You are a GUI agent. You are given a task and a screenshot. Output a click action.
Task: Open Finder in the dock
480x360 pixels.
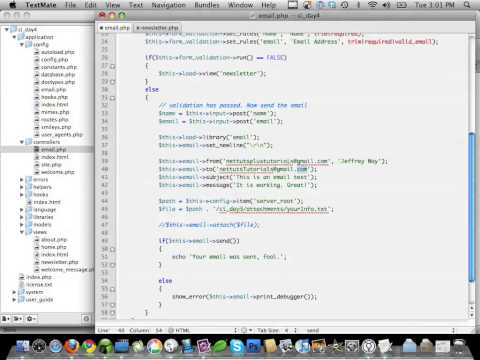click(23, 347)
